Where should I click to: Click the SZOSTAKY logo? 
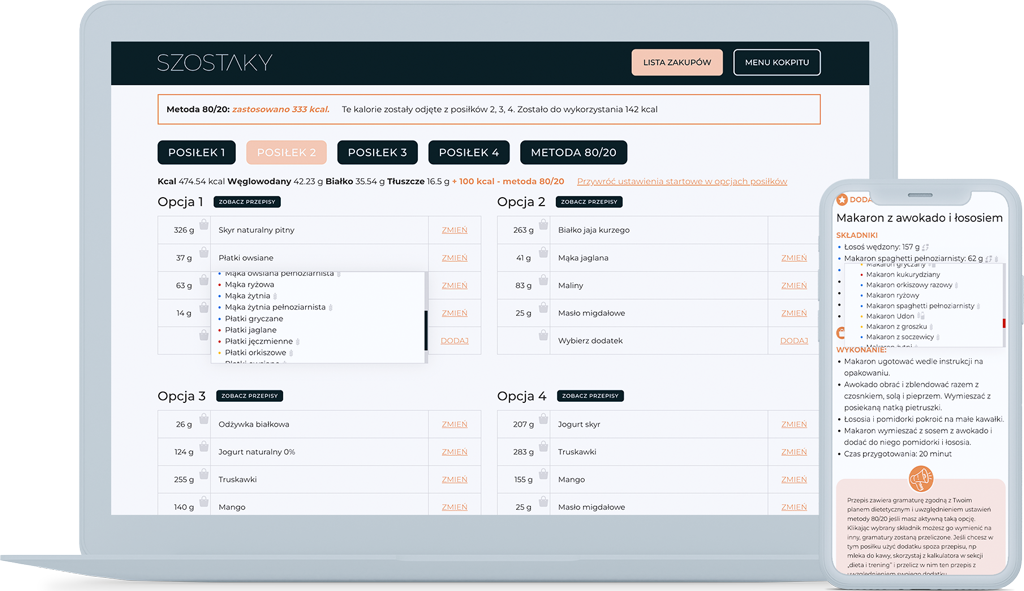point(214,63)
